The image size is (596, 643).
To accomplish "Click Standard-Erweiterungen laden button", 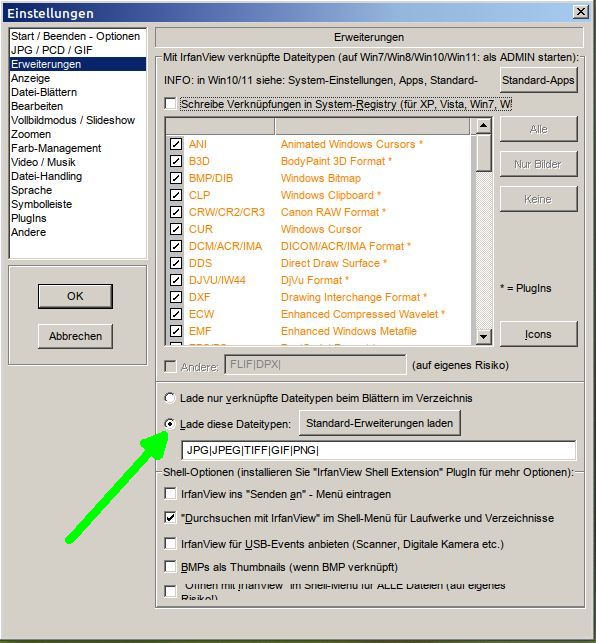I will [x=379, y=423].
